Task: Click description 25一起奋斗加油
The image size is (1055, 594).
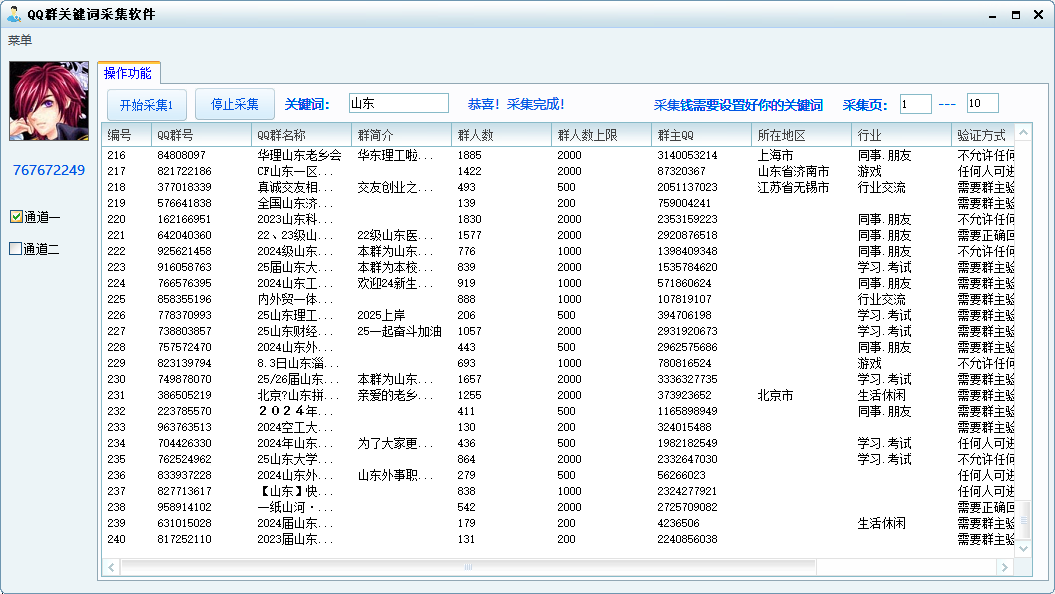Action: [x=399, y=332]
